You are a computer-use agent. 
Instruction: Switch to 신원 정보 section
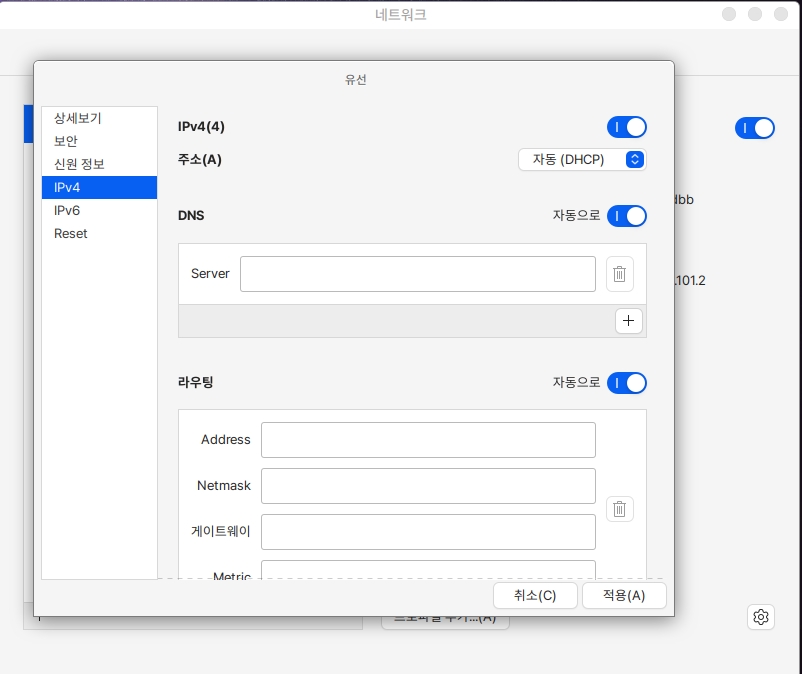[x=79, y=164]
